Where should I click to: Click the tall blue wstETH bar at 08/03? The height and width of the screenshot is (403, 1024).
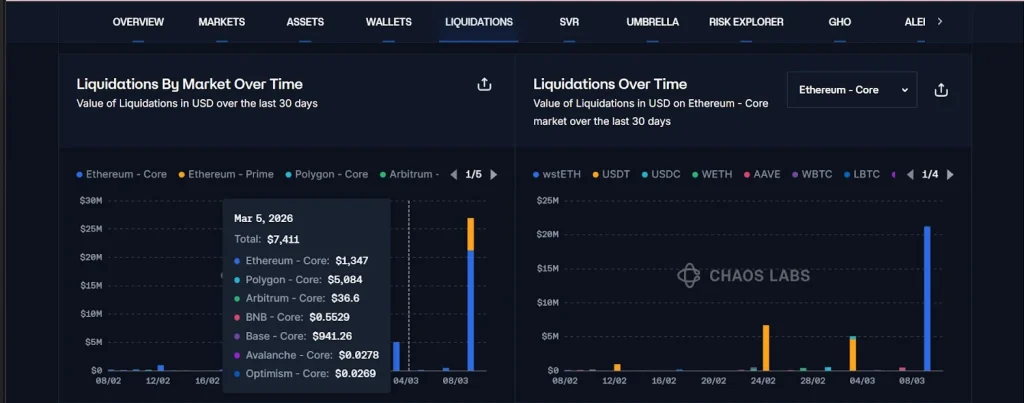point(927,298)
